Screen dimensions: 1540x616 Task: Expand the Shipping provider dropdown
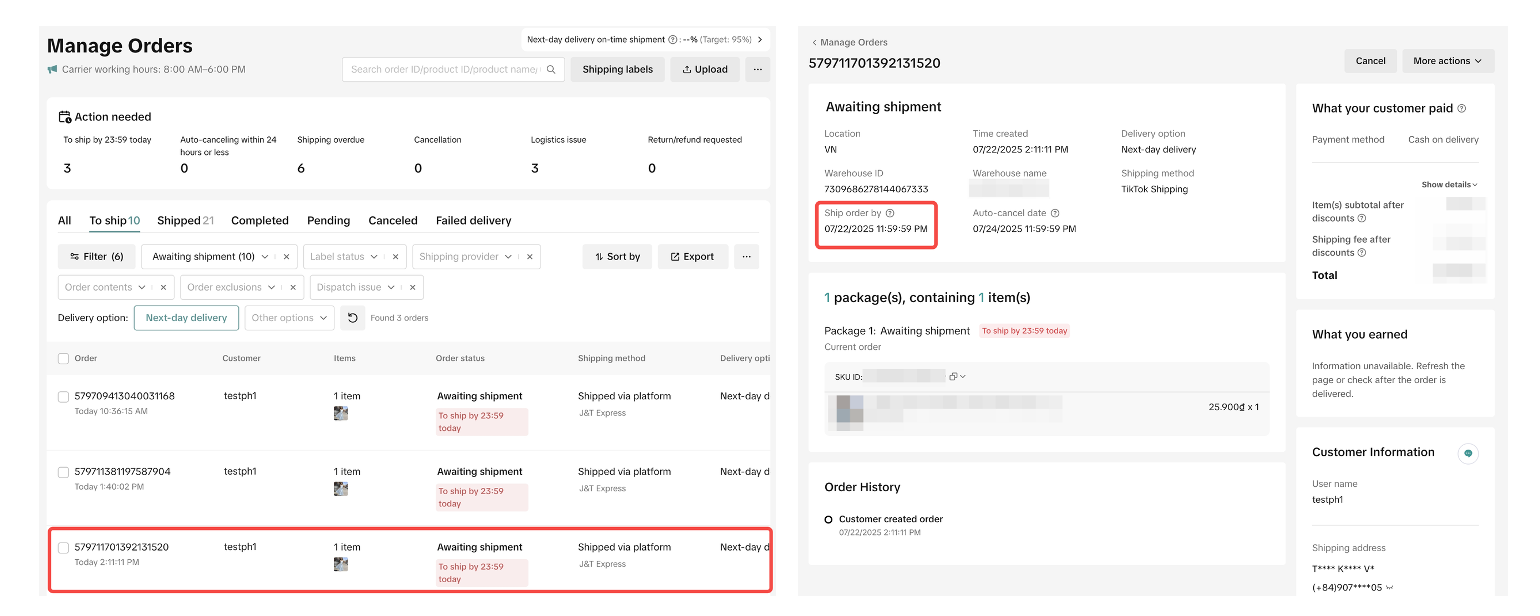[x=475, y=257]
